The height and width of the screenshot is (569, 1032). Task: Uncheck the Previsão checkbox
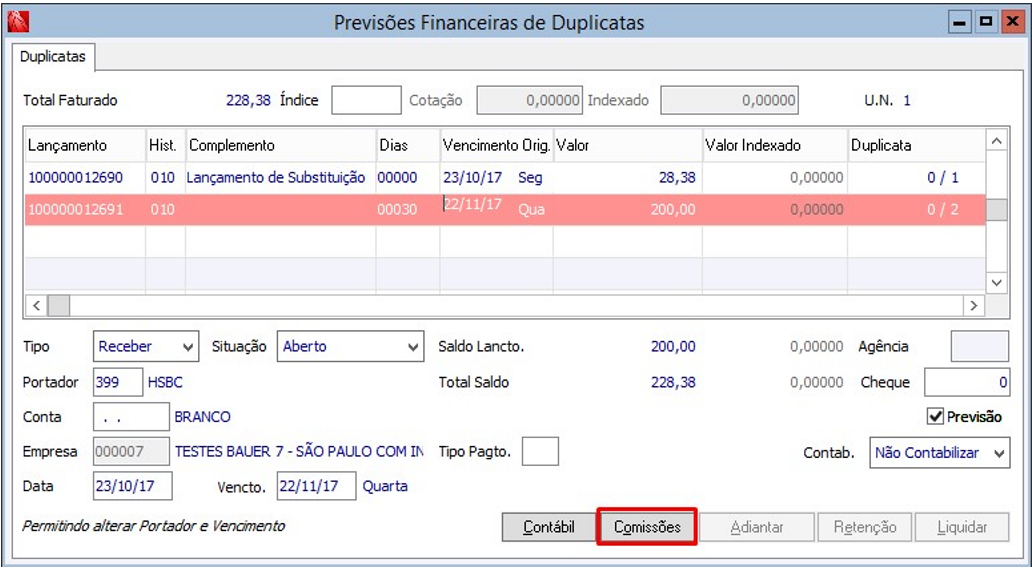point(935,417)
